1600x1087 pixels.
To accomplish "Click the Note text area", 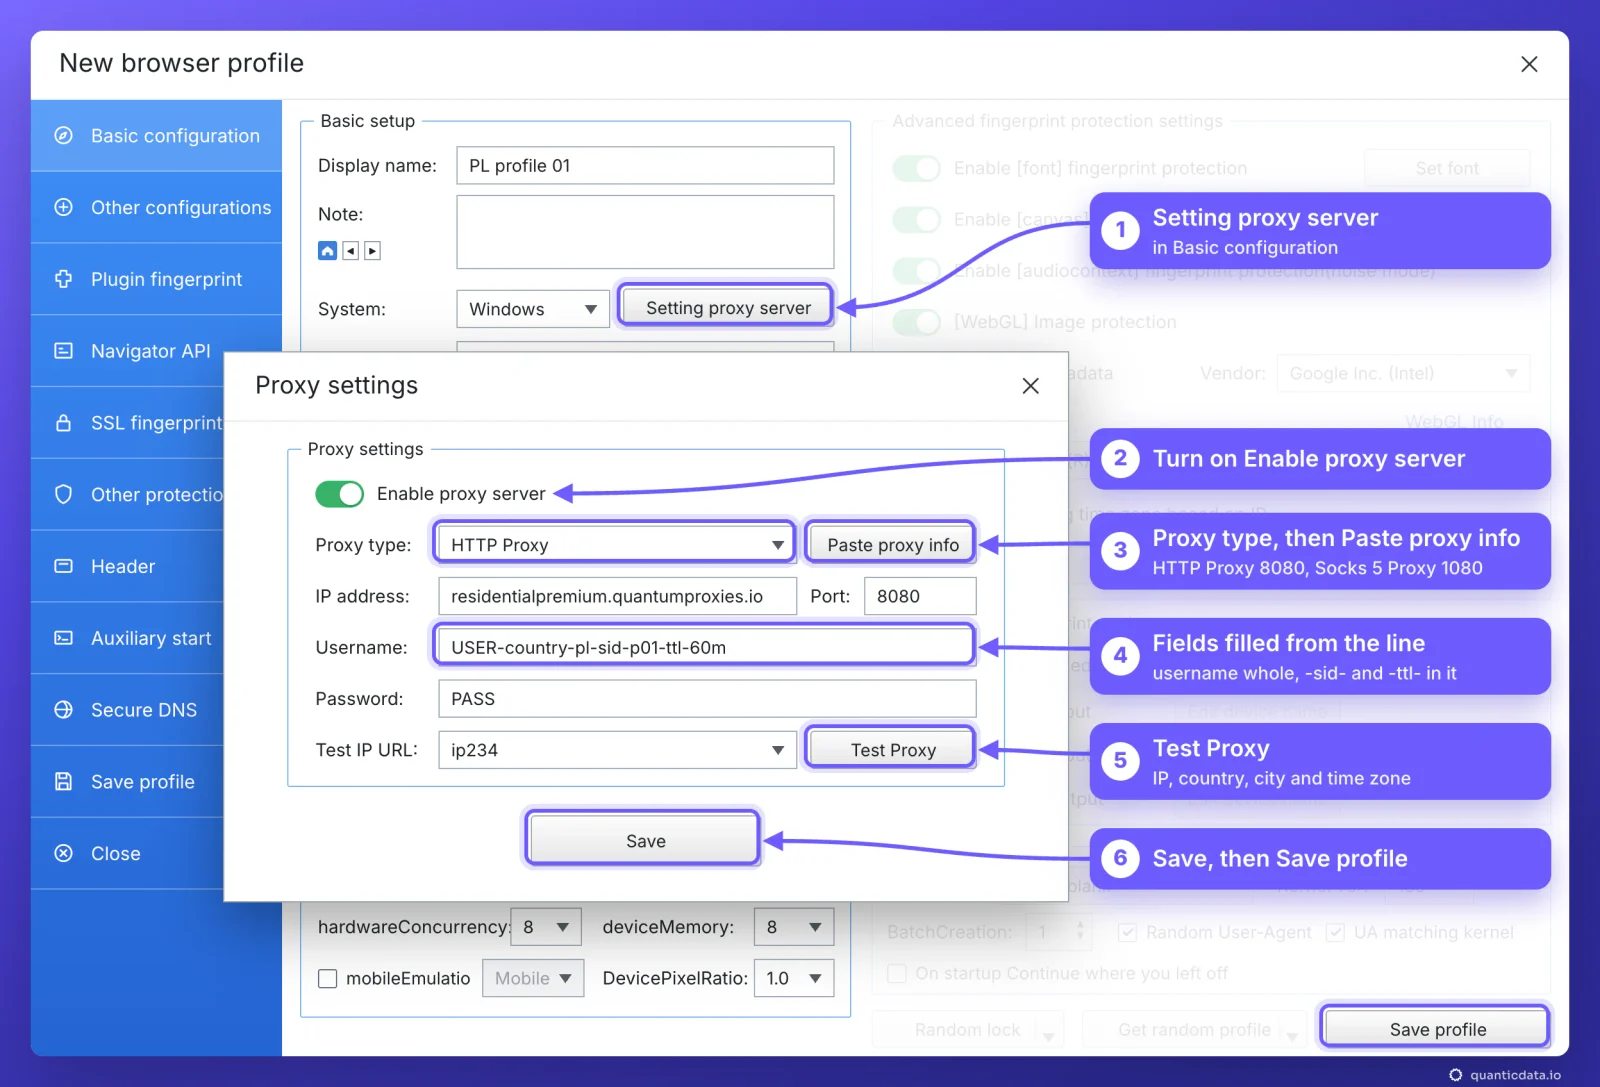I will (x=645, y=232).
